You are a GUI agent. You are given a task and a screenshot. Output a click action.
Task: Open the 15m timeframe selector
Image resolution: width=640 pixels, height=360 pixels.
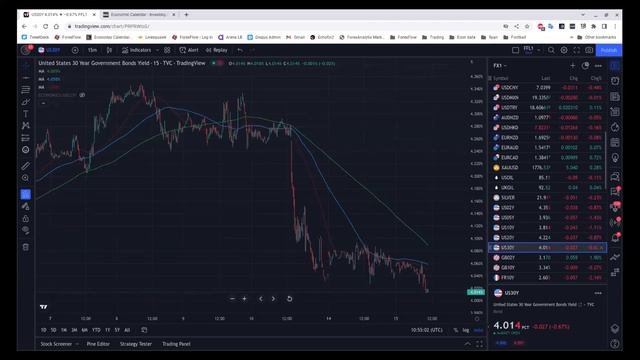click(x=92, y=50)
